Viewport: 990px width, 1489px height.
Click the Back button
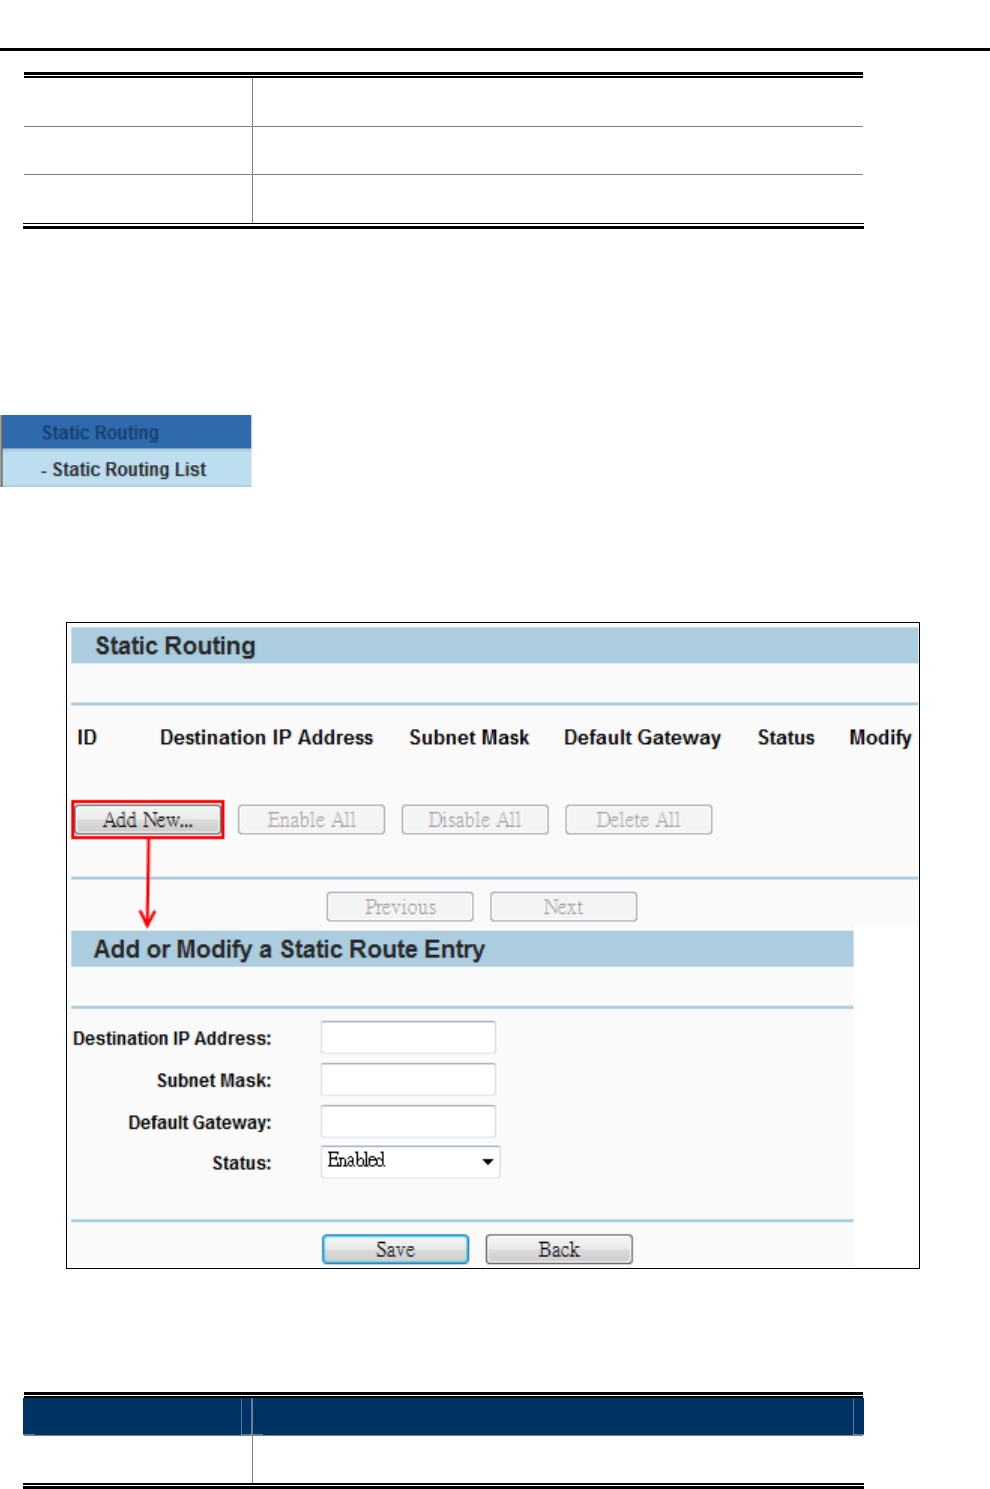pos(559,1249)
